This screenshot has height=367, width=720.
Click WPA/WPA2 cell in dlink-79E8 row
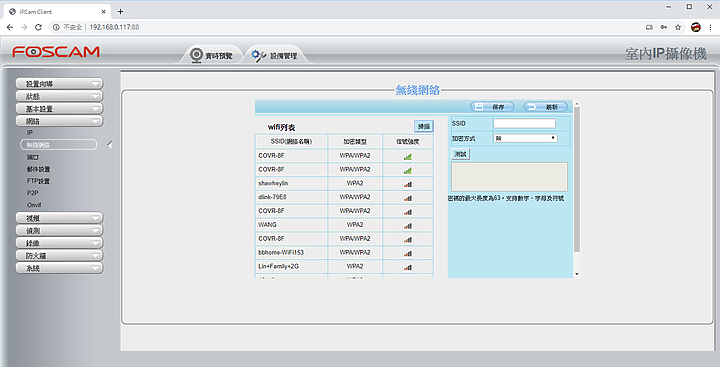(x=355, y=197)
